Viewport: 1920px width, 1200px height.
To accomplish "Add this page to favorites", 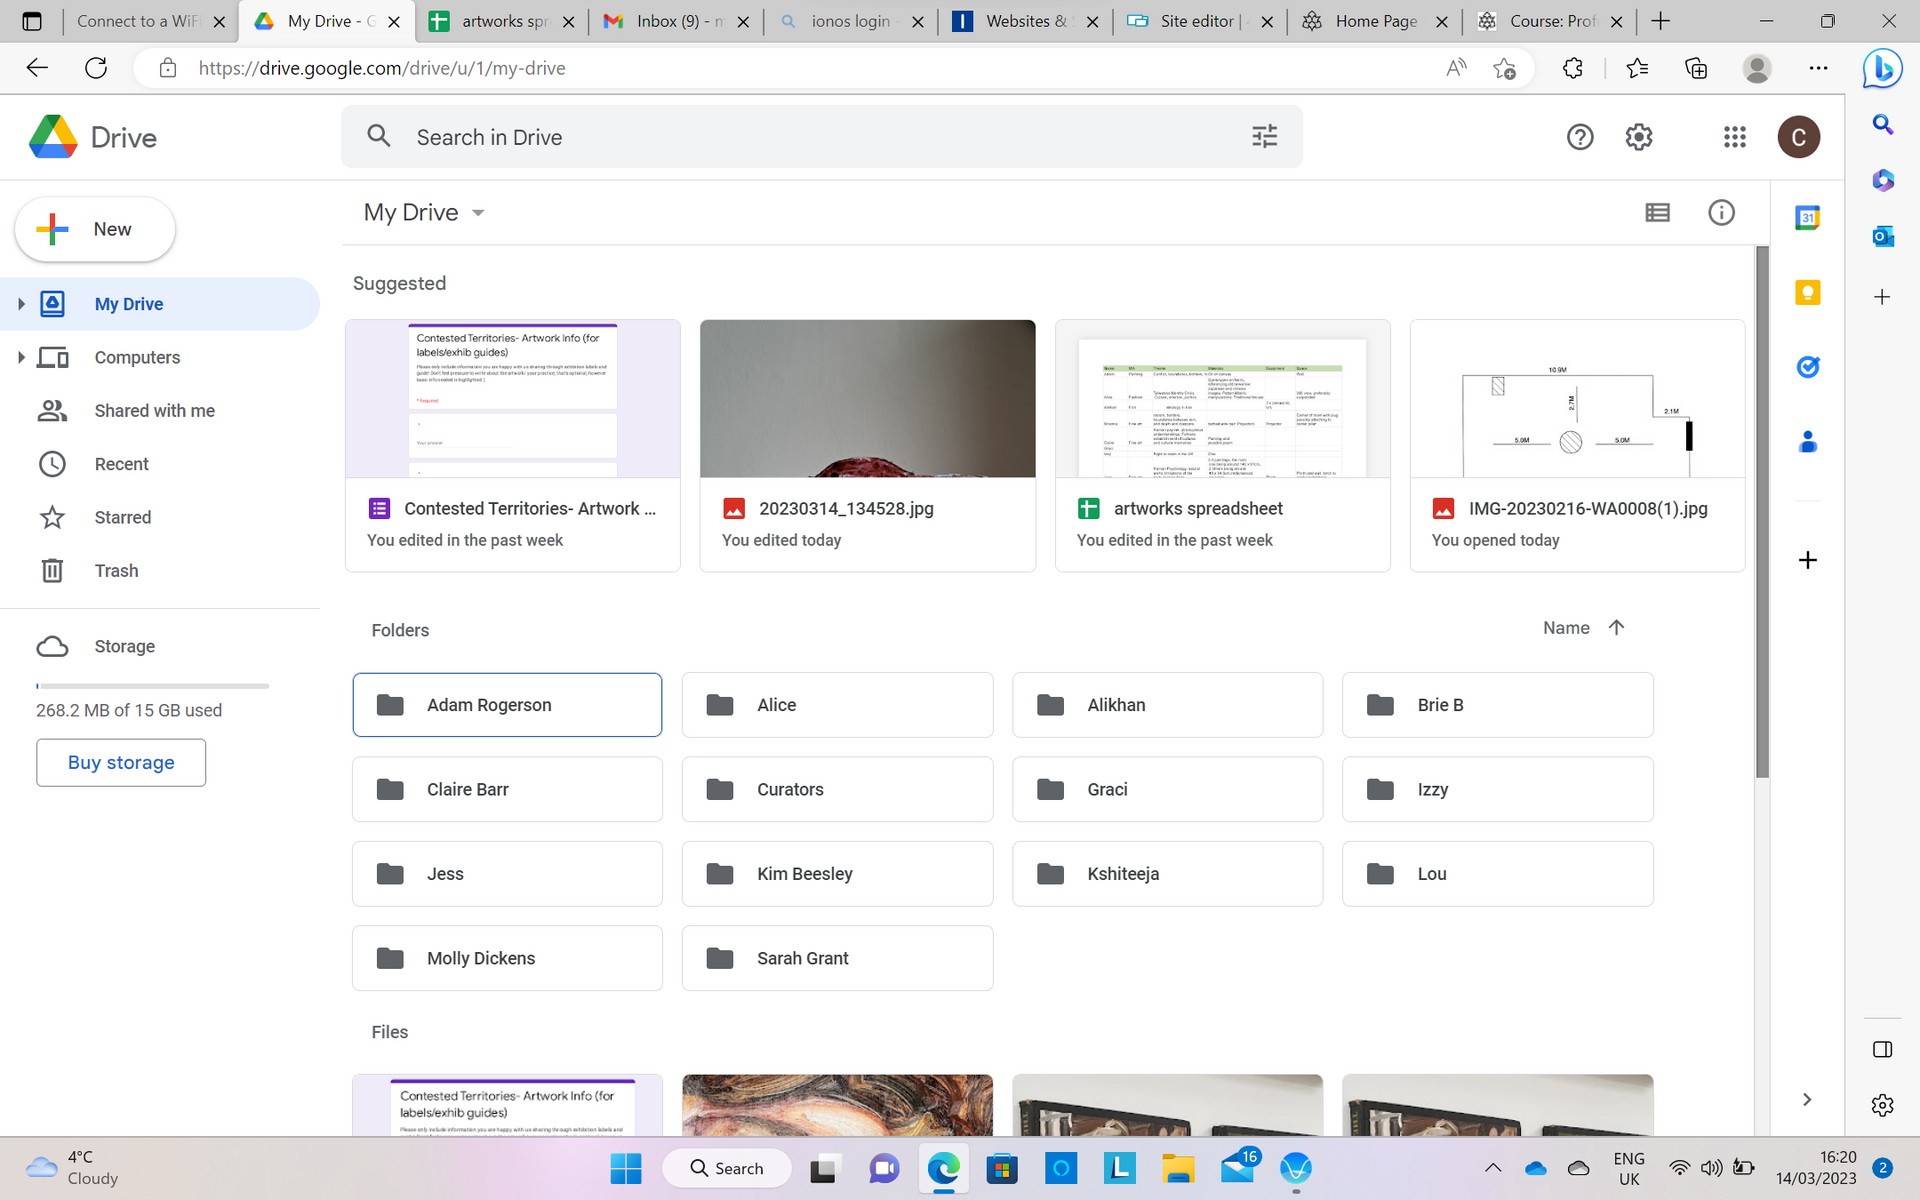I will (x=1504, y=68).
